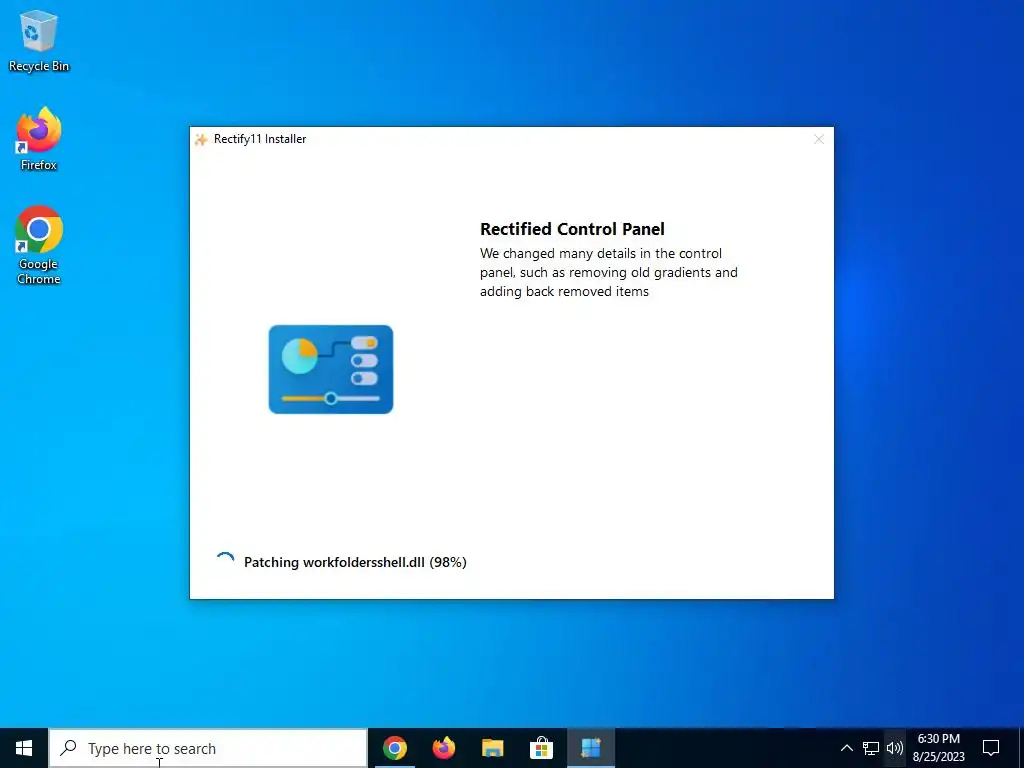Open the clock showing 6:30 PM
The height and width of the screenshot is (768, 1024).
click(x=938, y=748)
